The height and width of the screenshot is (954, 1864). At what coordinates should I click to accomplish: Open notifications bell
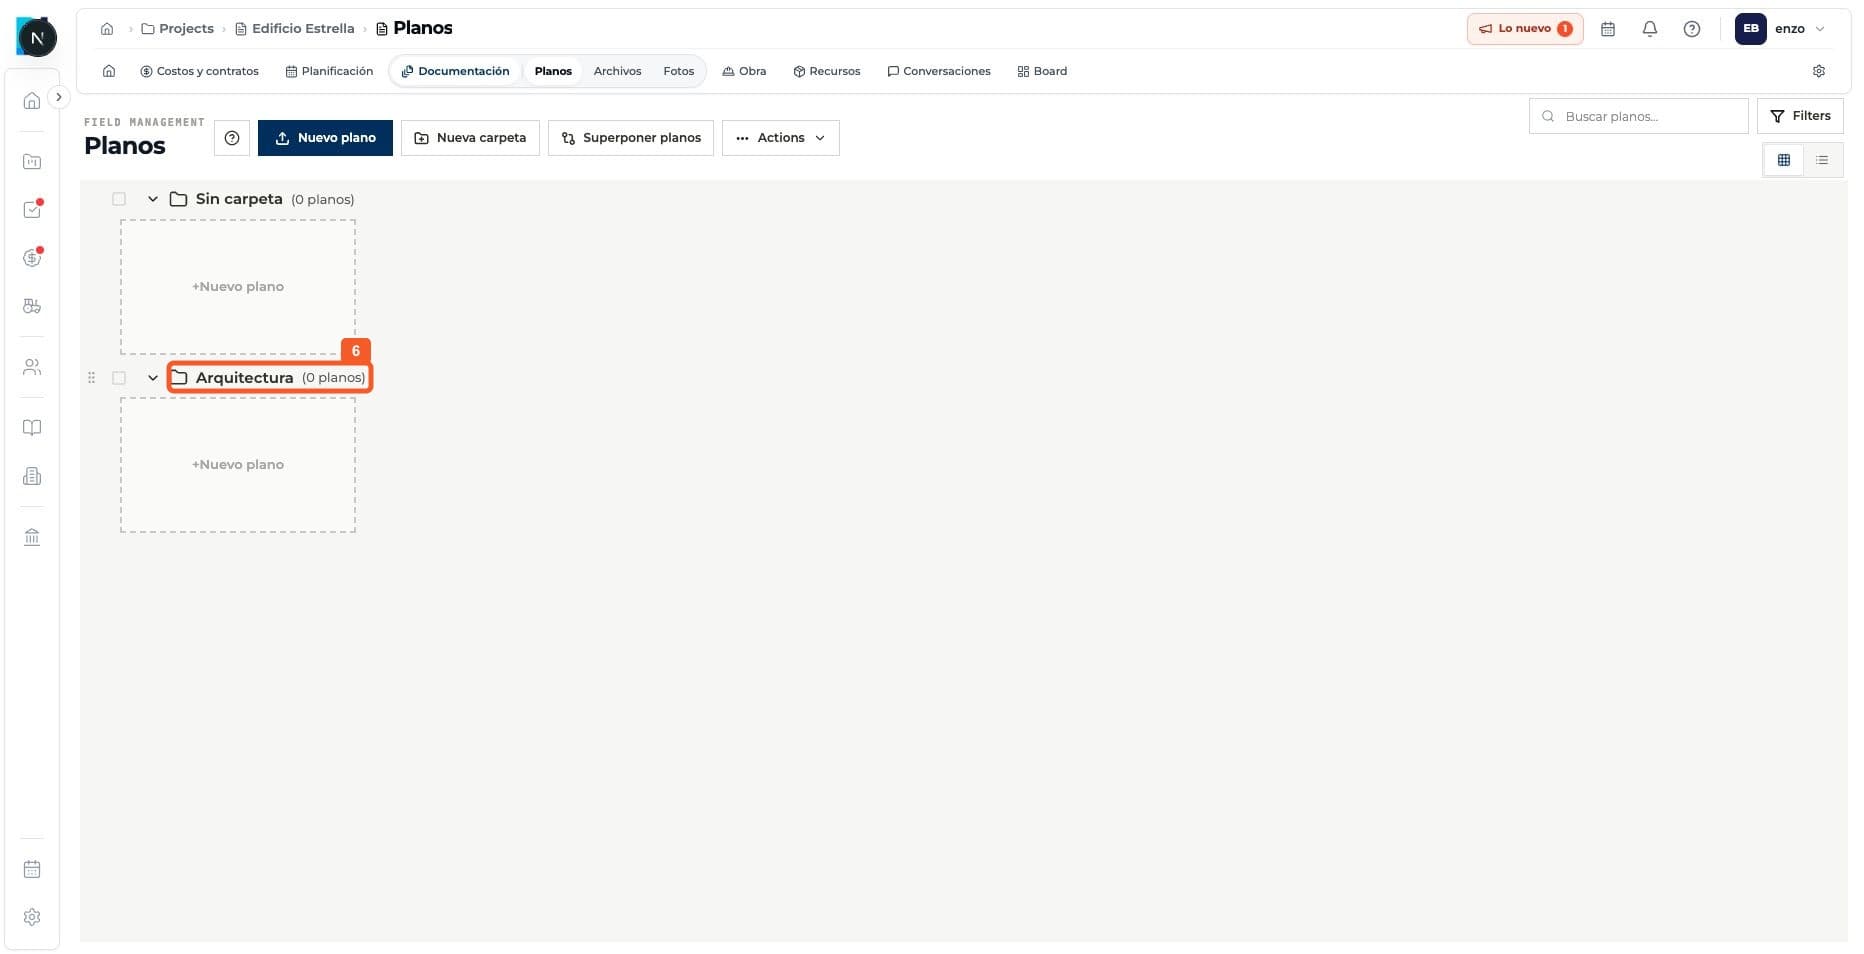1650,29
